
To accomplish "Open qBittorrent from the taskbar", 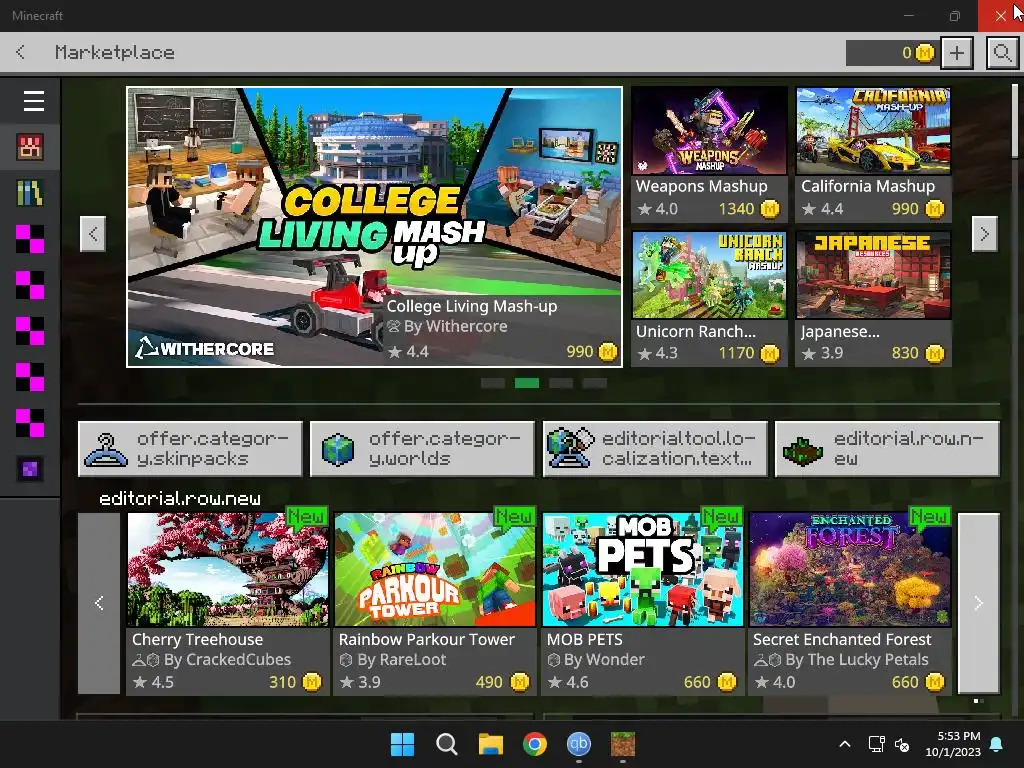I will [x=579, y=744].
